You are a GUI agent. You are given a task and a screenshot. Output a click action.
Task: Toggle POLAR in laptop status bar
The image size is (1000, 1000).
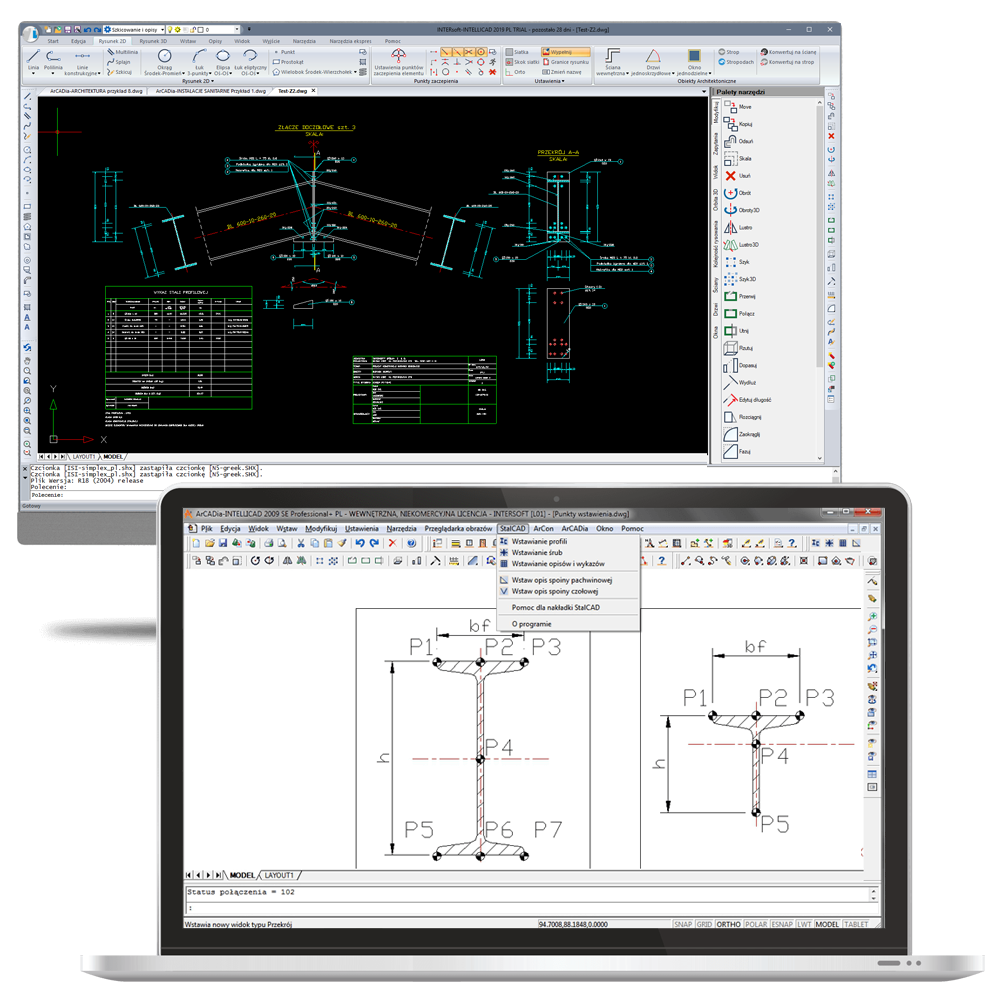tap(756, 925)
